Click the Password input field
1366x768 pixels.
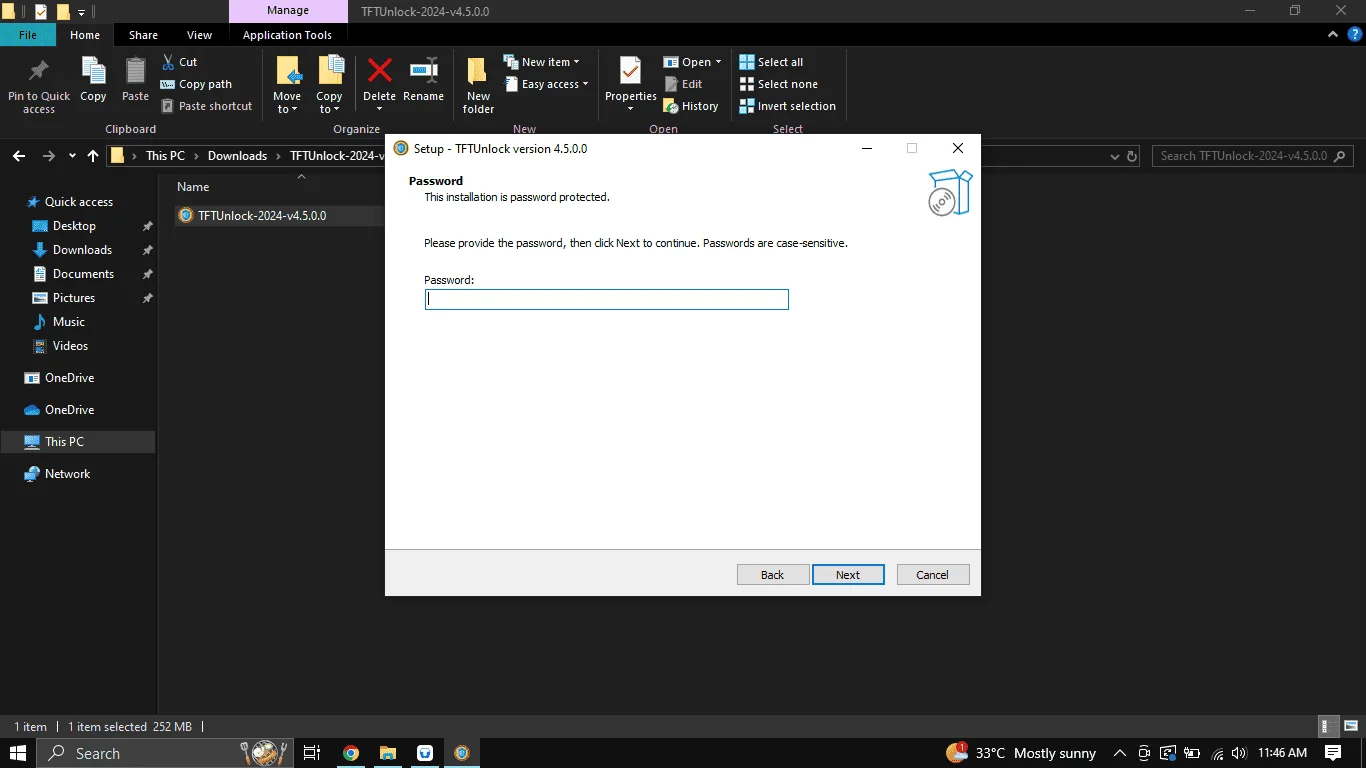(606, 299)
